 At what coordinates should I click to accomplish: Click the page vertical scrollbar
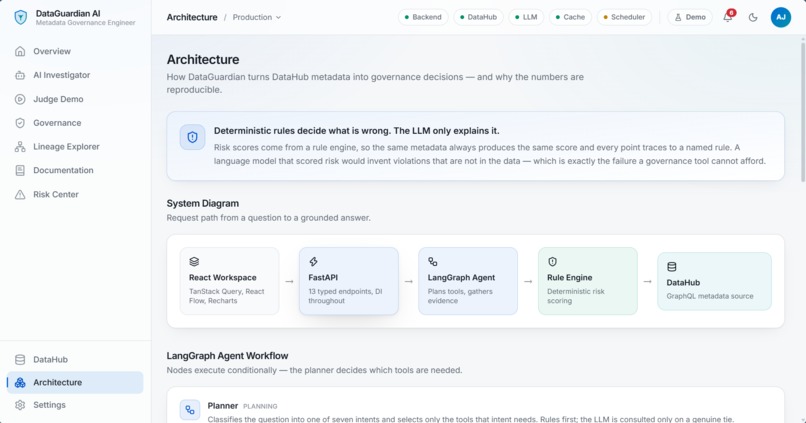click(802, 112)
